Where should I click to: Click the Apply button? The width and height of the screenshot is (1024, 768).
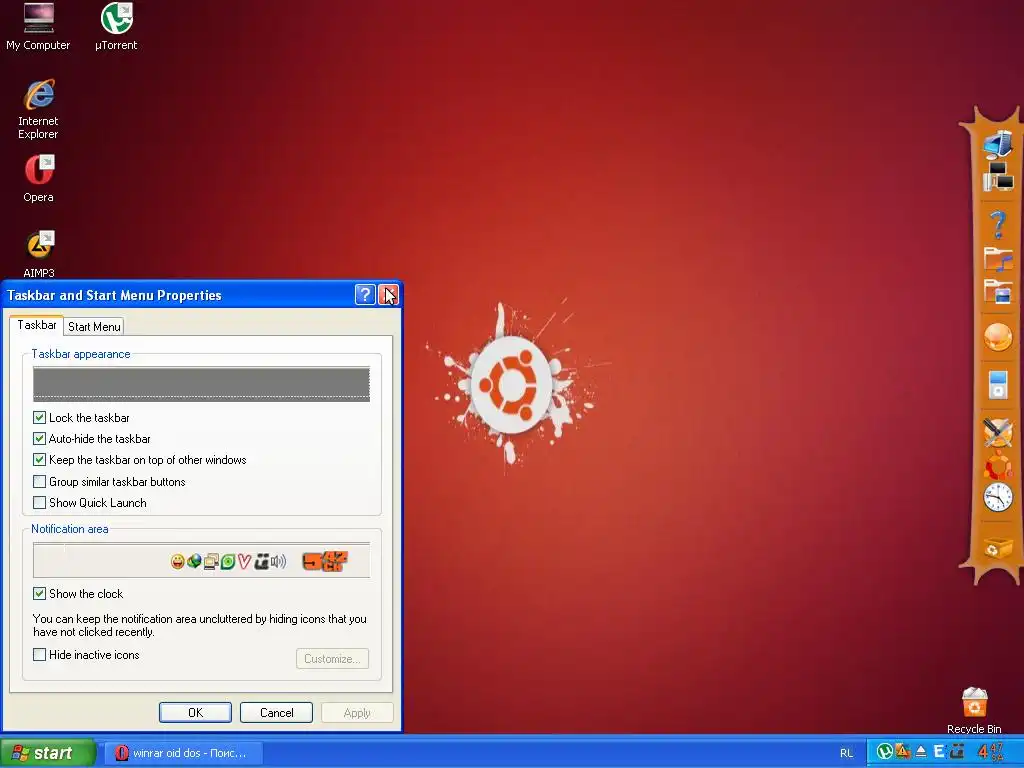pos(357,712)
